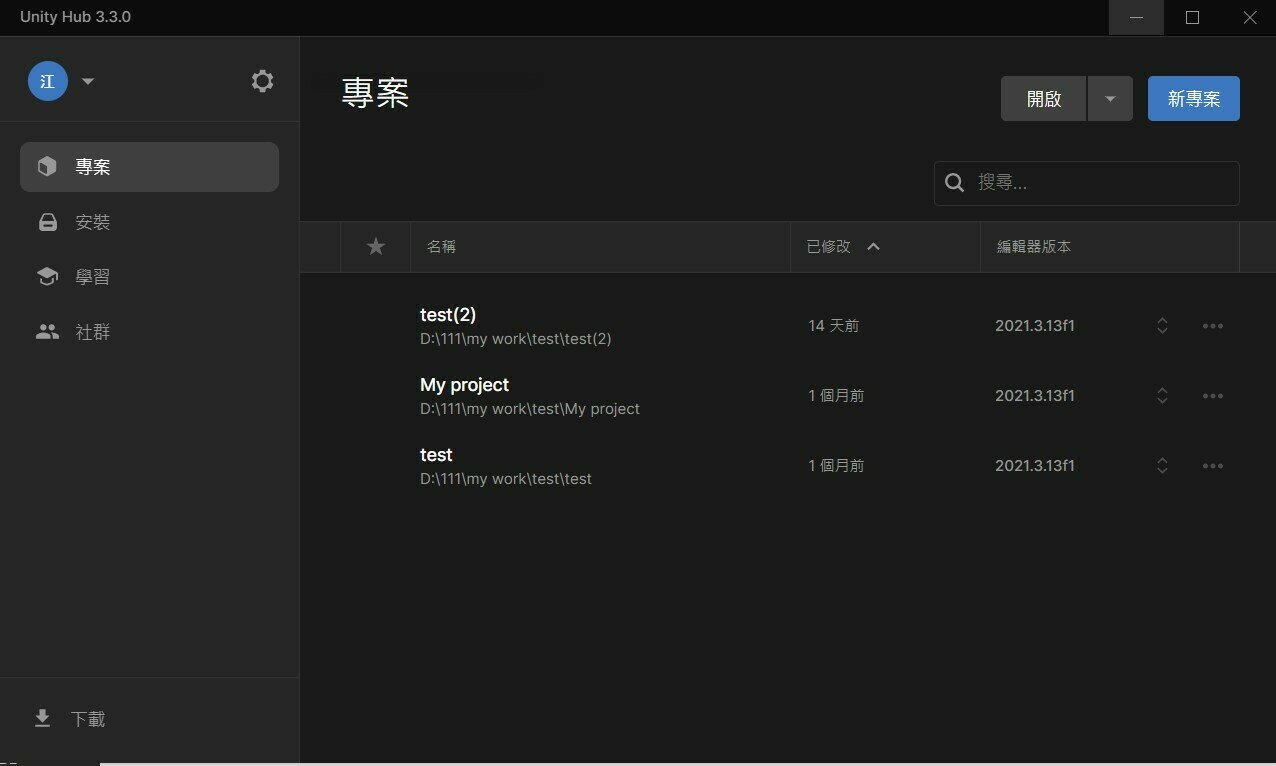Sort by the star favorites column
This screenshot has height=766, width=1276.
click(x=376, y=246)
